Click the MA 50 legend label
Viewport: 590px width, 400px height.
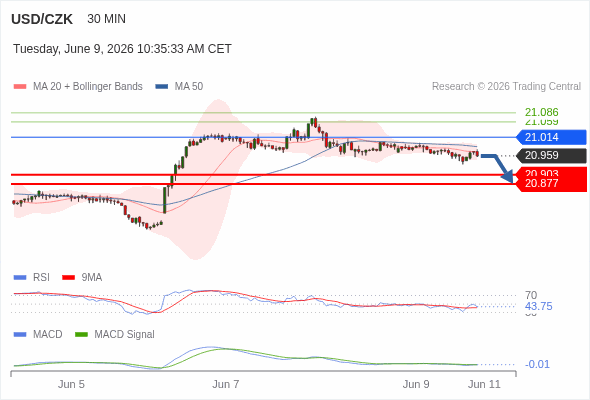click(189, 87)
